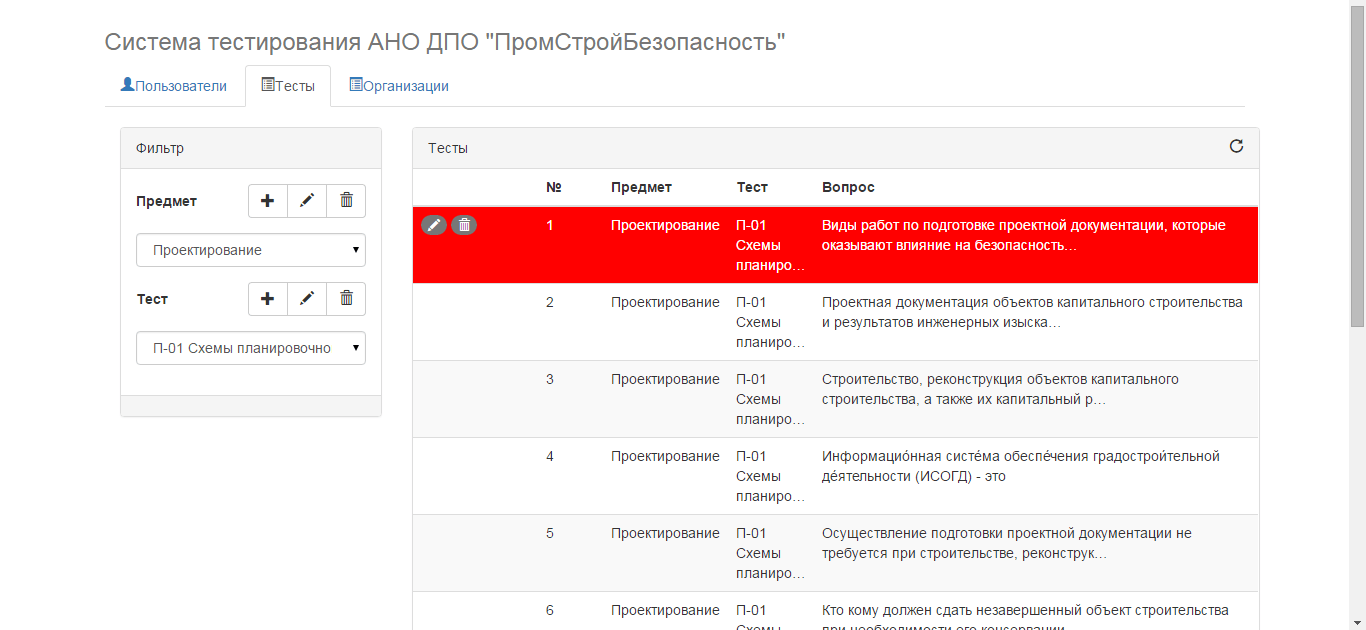This screenshot has height=630, width=1366.
Task: Click row number 5 cell
Action: 549,533
